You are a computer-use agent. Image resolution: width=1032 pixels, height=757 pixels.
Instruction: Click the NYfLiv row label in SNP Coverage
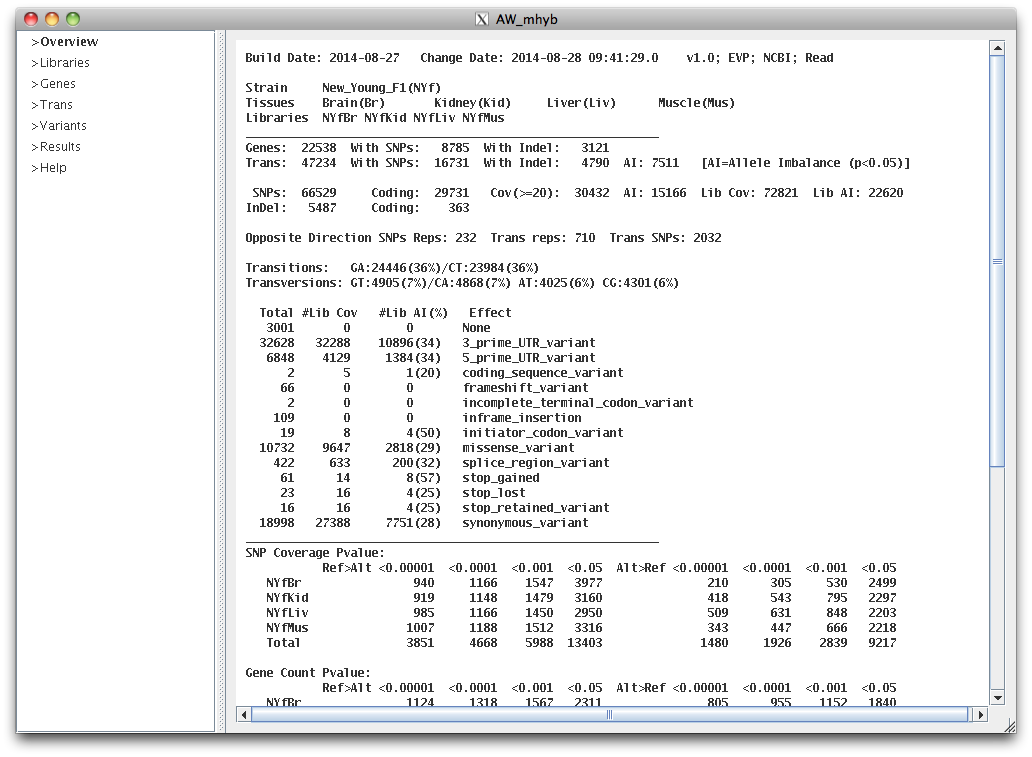tap(287, 613)
